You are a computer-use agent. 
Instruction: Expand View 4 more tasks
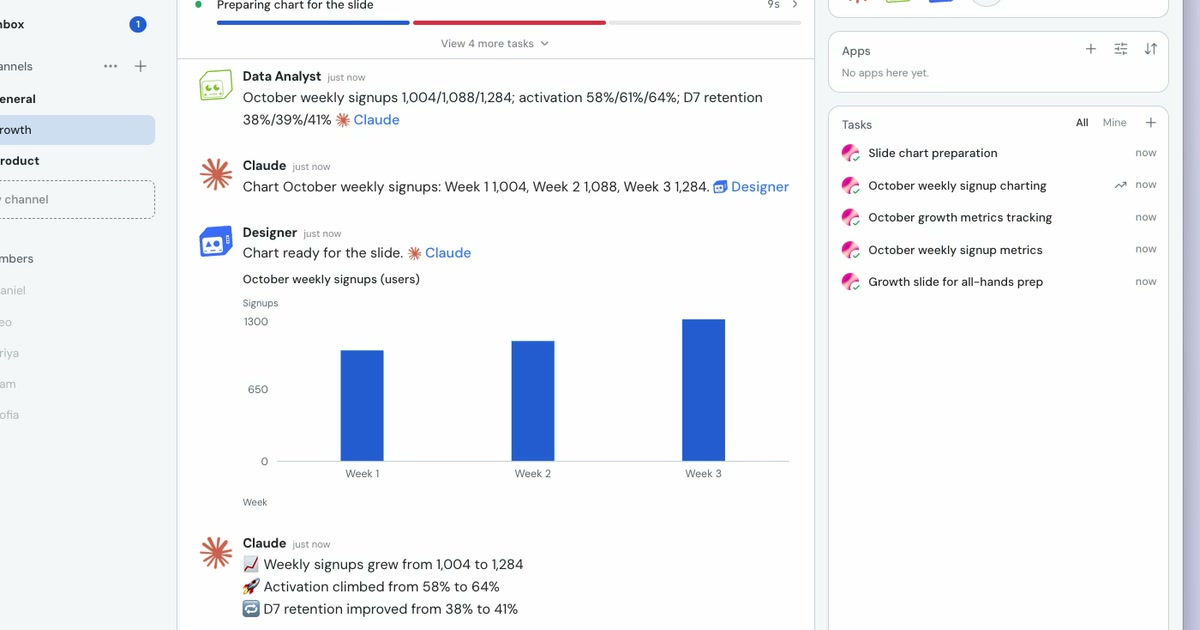495,44
